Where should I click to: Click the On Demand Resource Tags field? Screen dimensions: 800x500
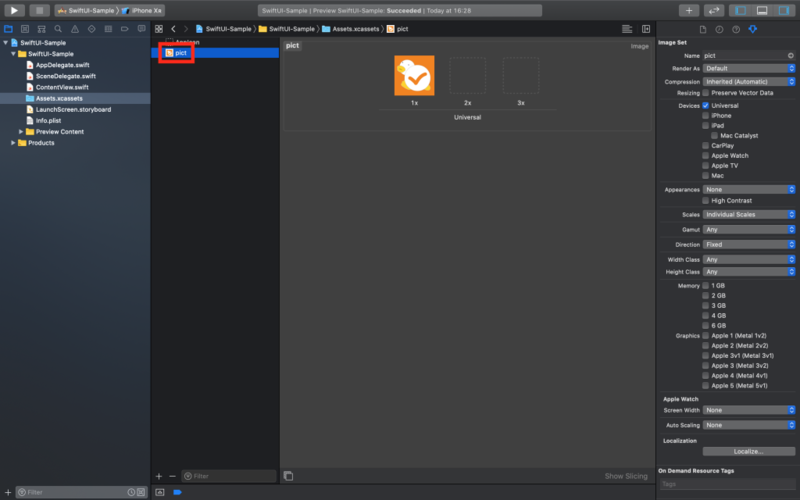click(728, 484)
